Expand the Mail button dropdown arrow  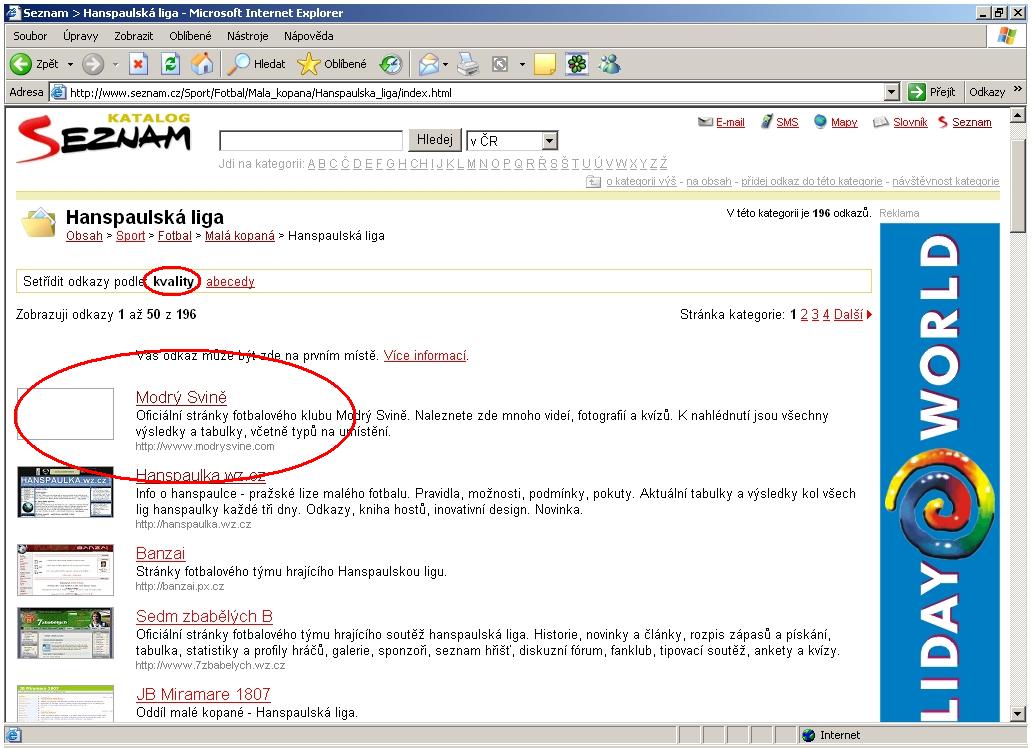[x=446, y=65]
